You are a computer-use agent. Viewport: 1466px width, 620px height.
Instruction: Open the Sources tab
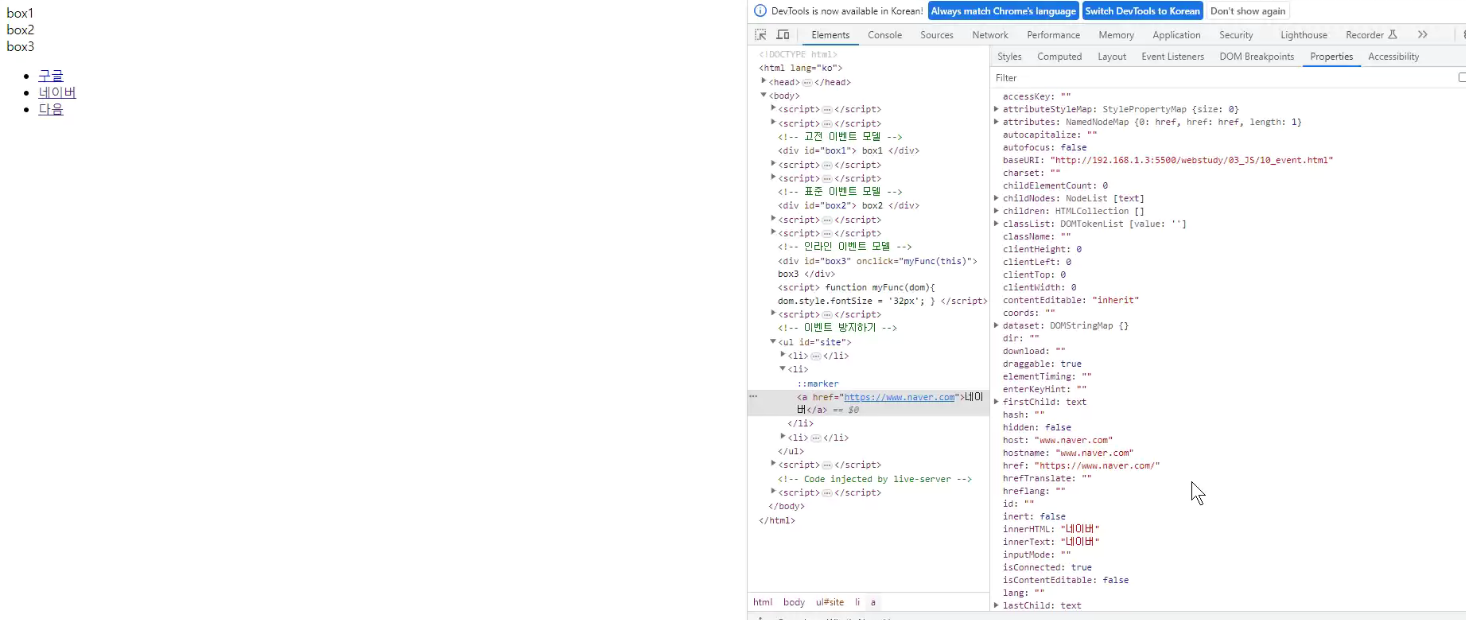tap(937, 35)
